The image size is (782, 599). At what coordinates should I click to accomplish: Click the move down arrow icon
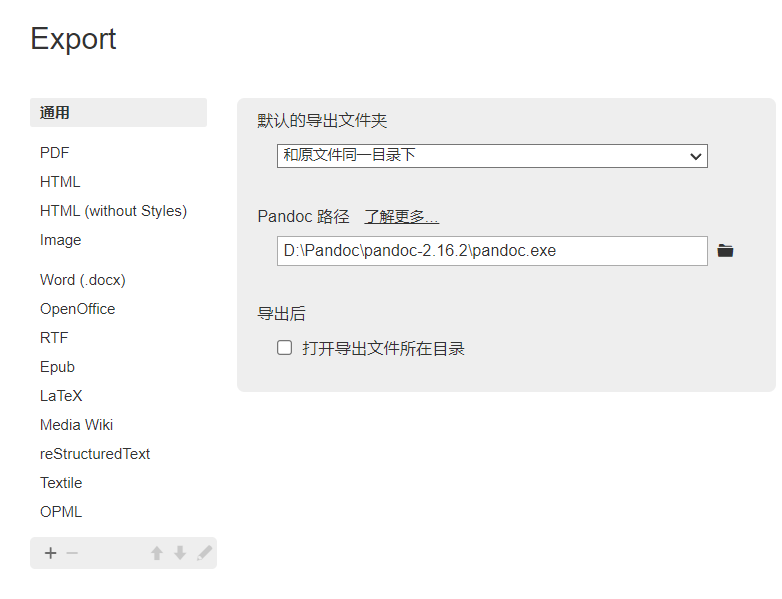pyautogui.click(x=180, y=553)
